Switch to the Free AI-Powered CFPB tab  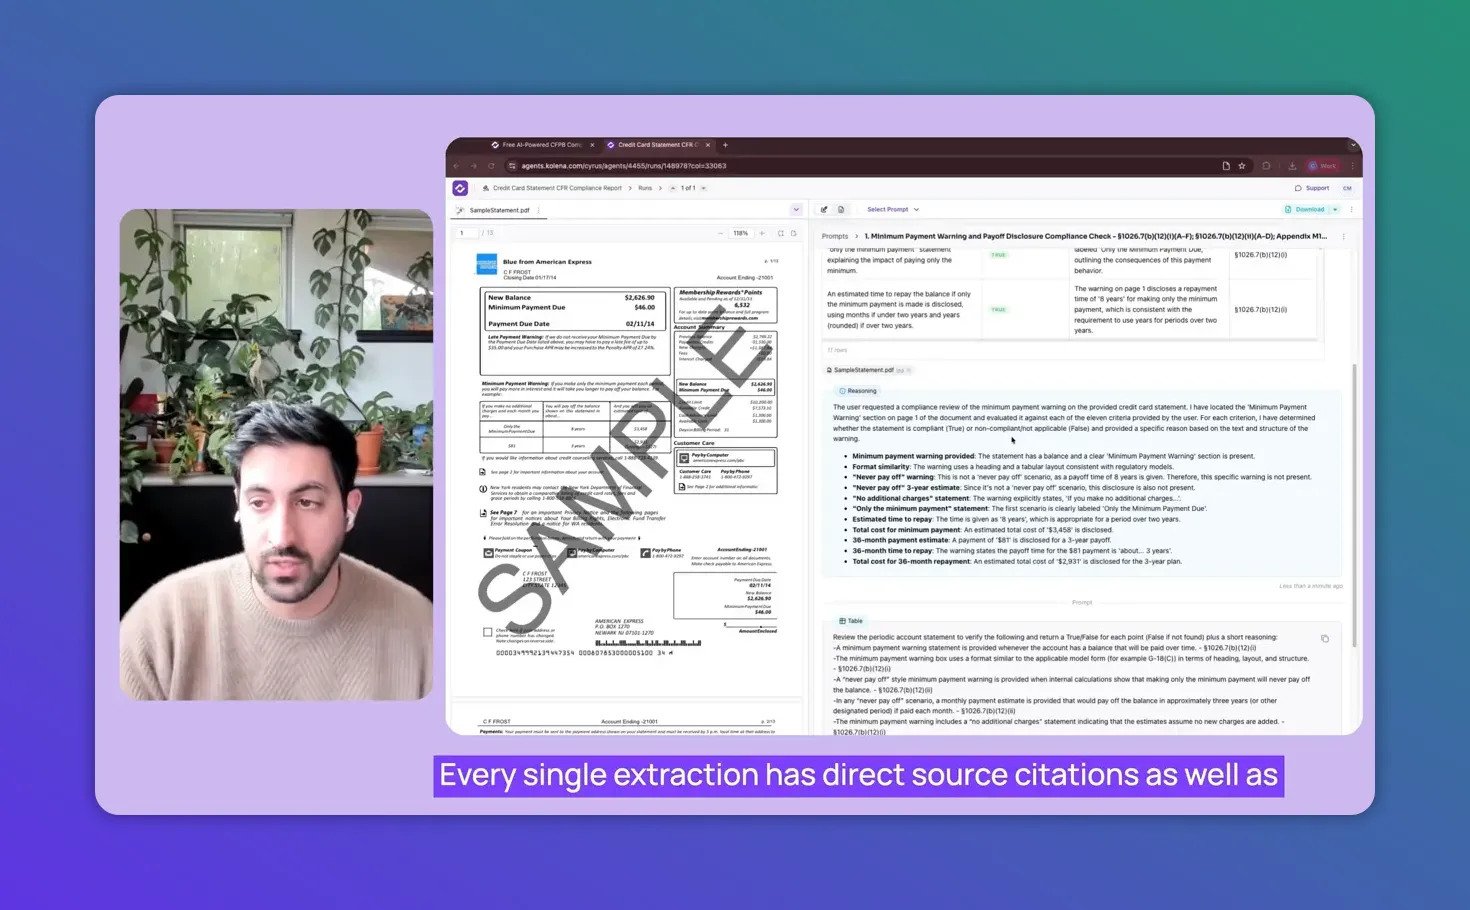click(541, 145)
